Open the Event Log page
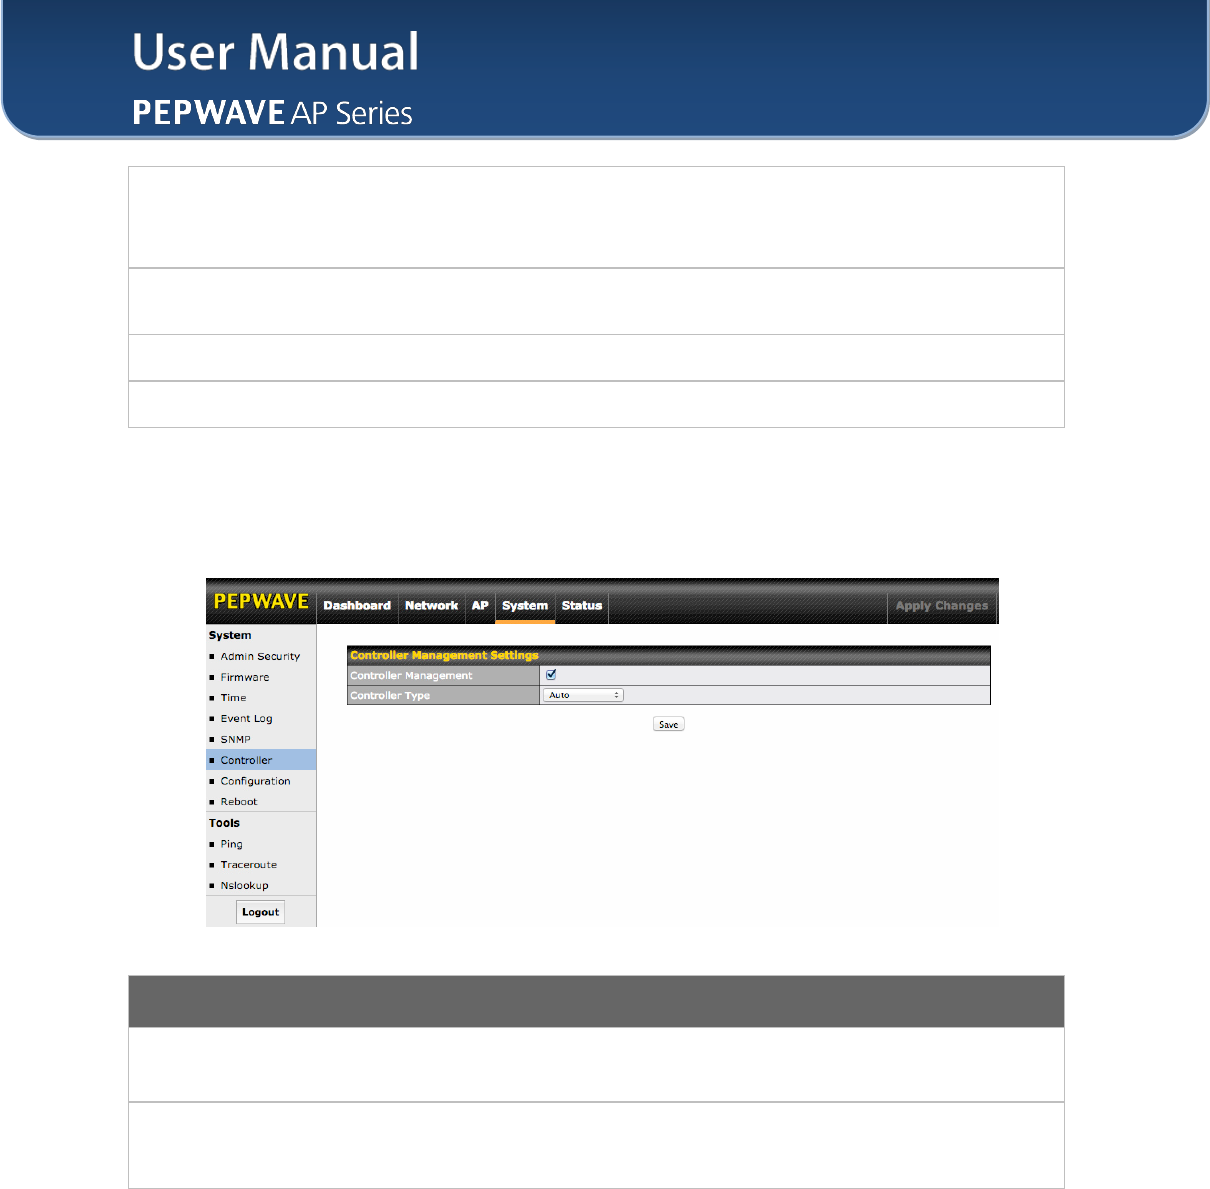Image resolution: width=1210 pixels, height=1189 pixels. click(246, 719)
